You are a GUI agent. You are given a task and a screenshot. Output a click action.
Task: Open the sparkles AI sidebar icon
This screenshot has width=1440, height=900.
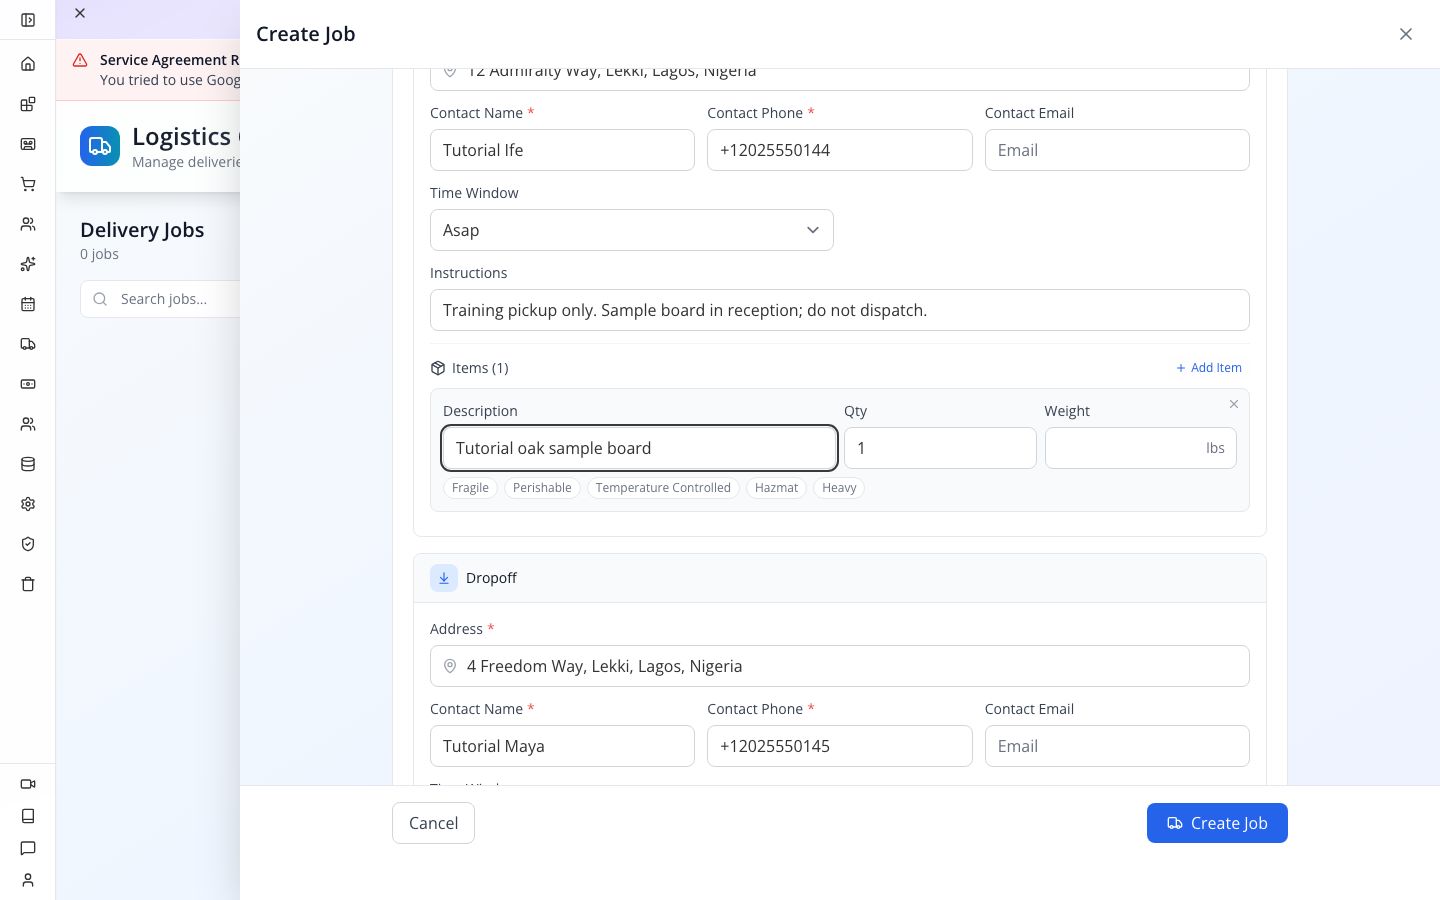(x=28, y=264)
